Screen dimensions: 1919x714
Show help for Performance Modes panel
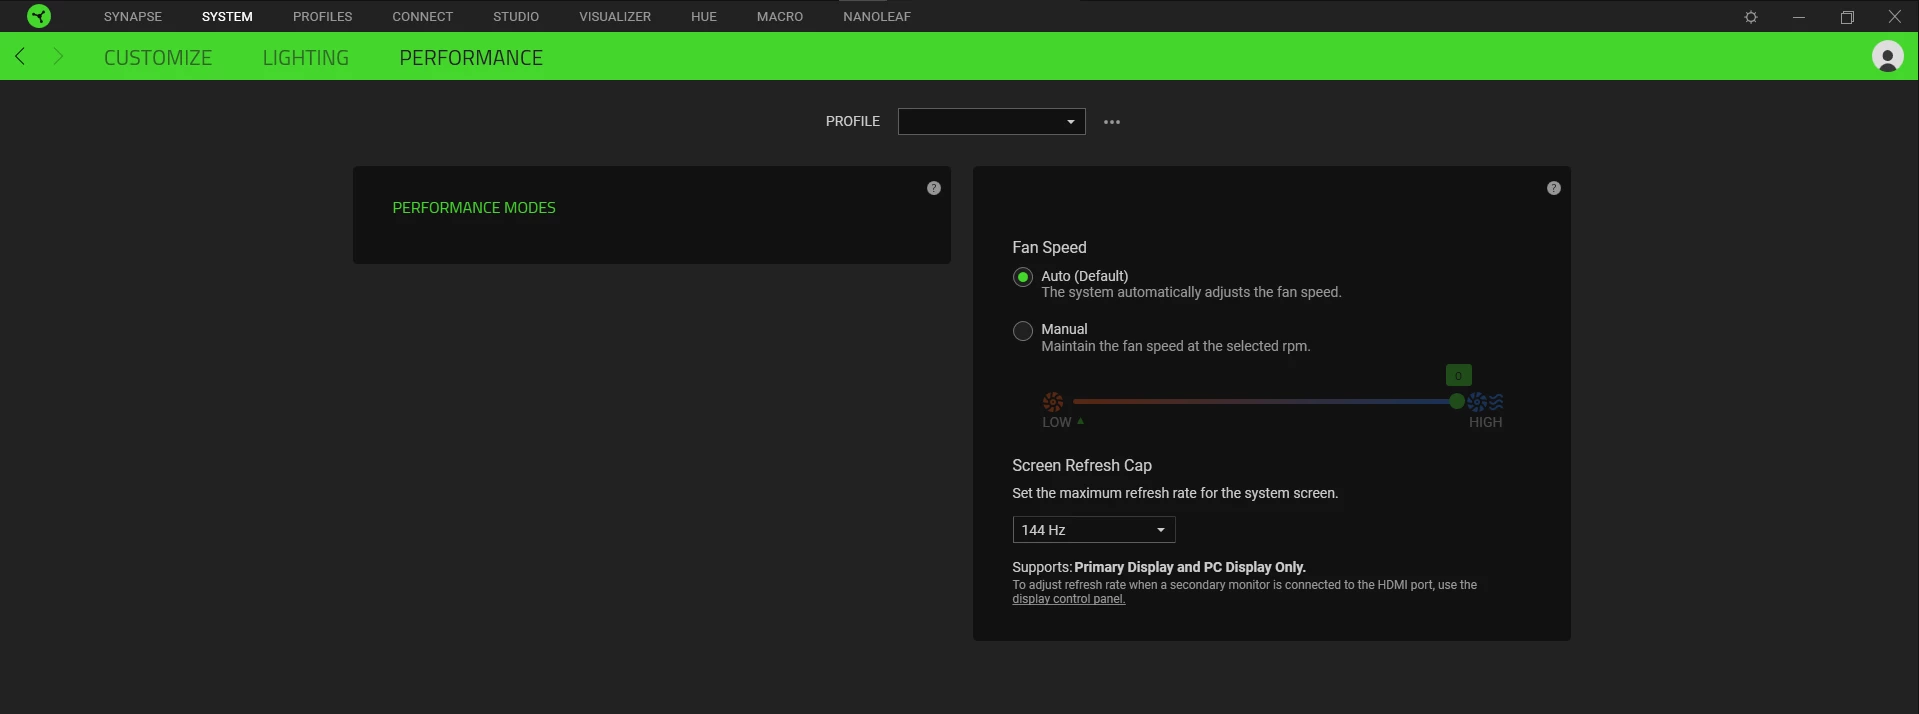(934, 188)
